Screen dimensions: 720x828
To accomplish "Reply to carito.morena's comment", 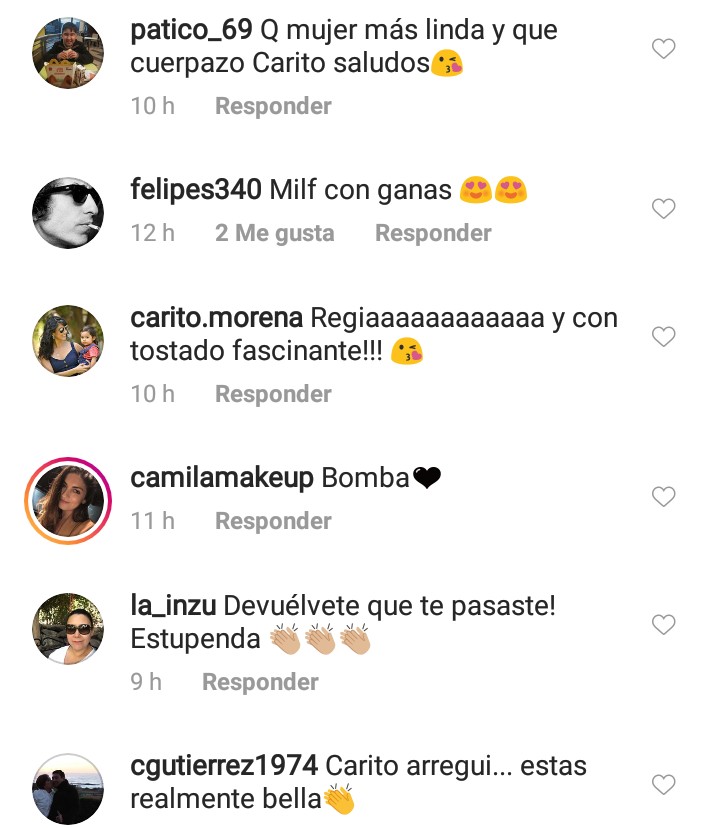I will pyautogui.click(x=273, y=394).
